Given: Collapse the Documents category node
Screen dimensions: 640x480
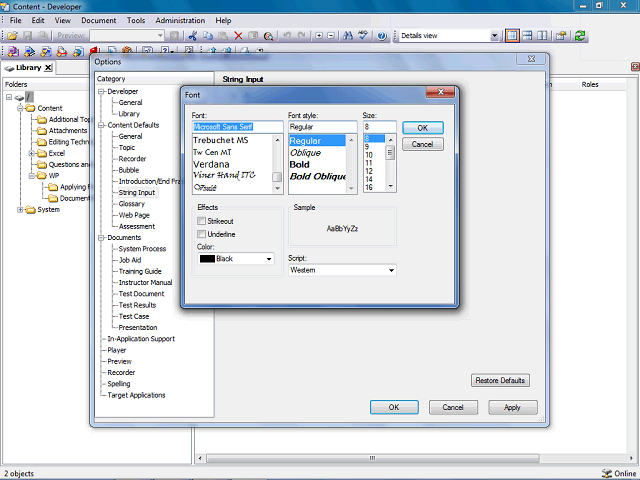Looking at the screenshot, I should (x=101, y=238).
